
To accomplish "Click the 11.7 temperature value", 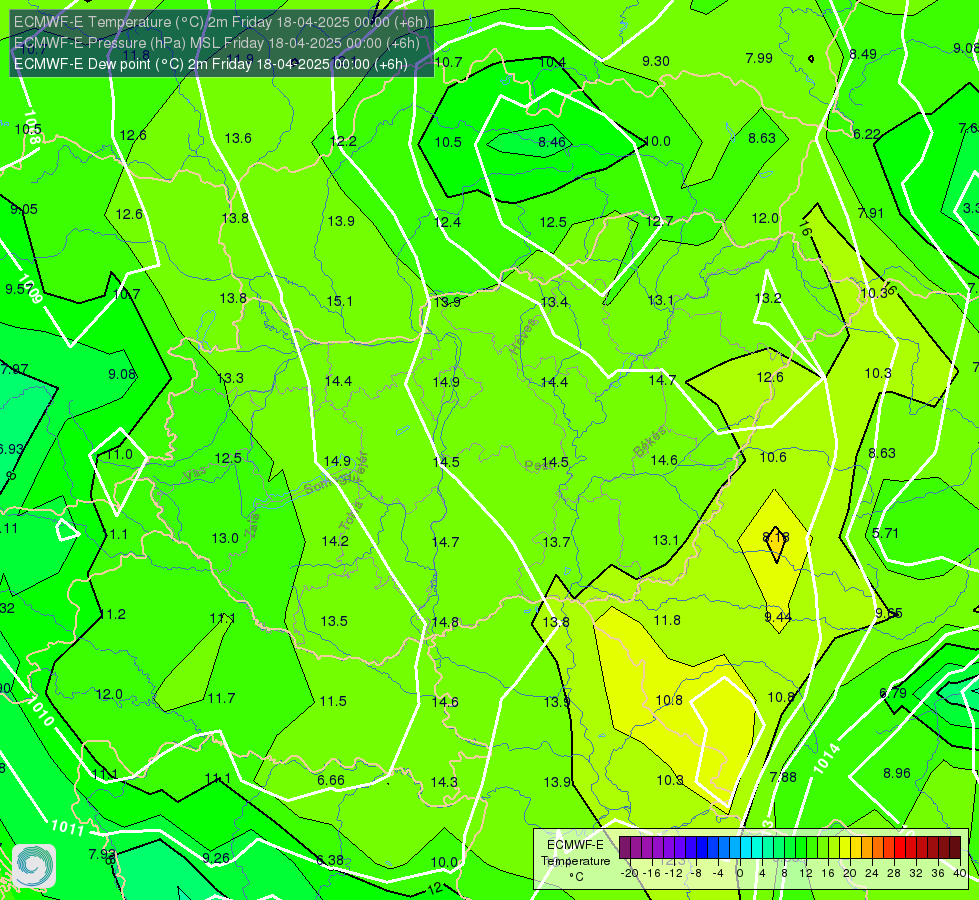I will click(x=222, y=698).
